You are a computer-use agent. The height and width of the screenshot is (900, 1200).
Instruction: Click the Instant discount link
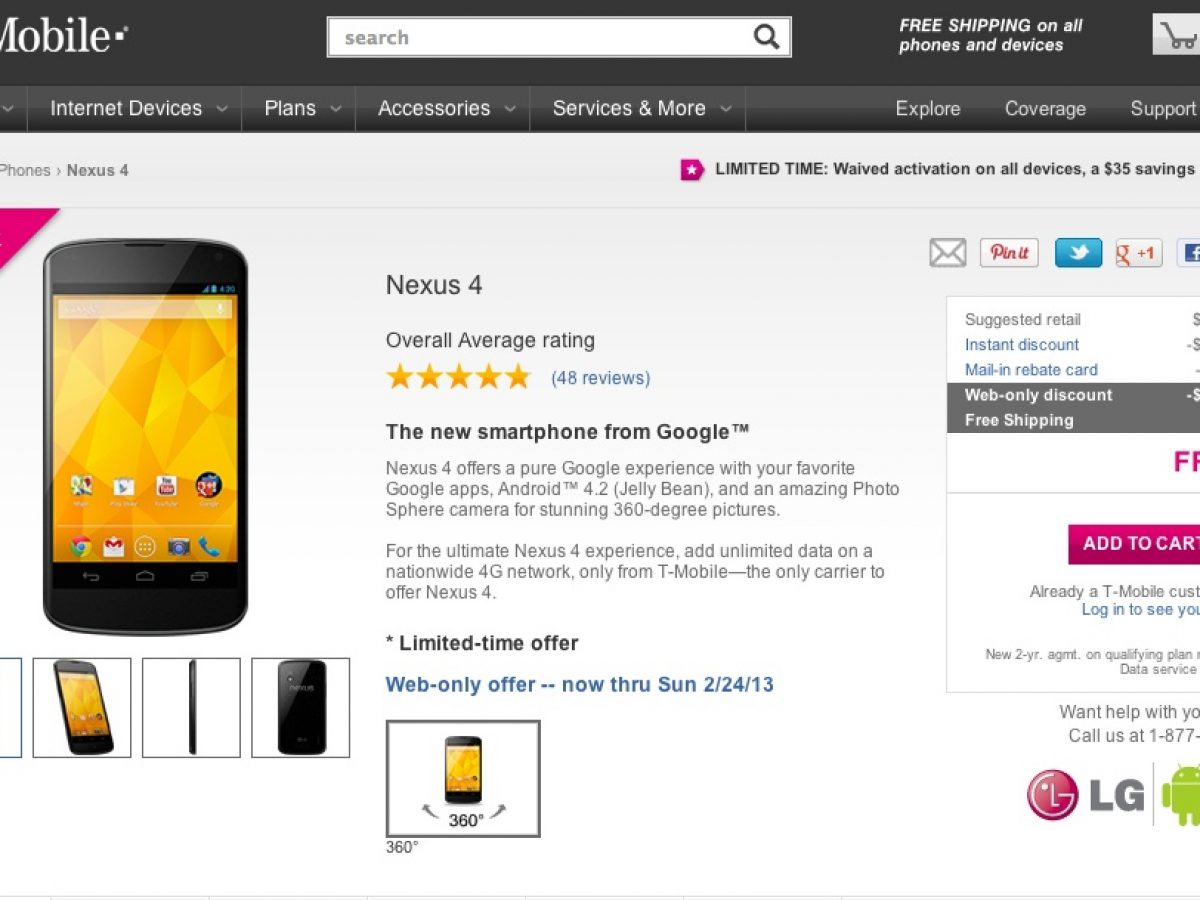click(x=1022, y=345)
